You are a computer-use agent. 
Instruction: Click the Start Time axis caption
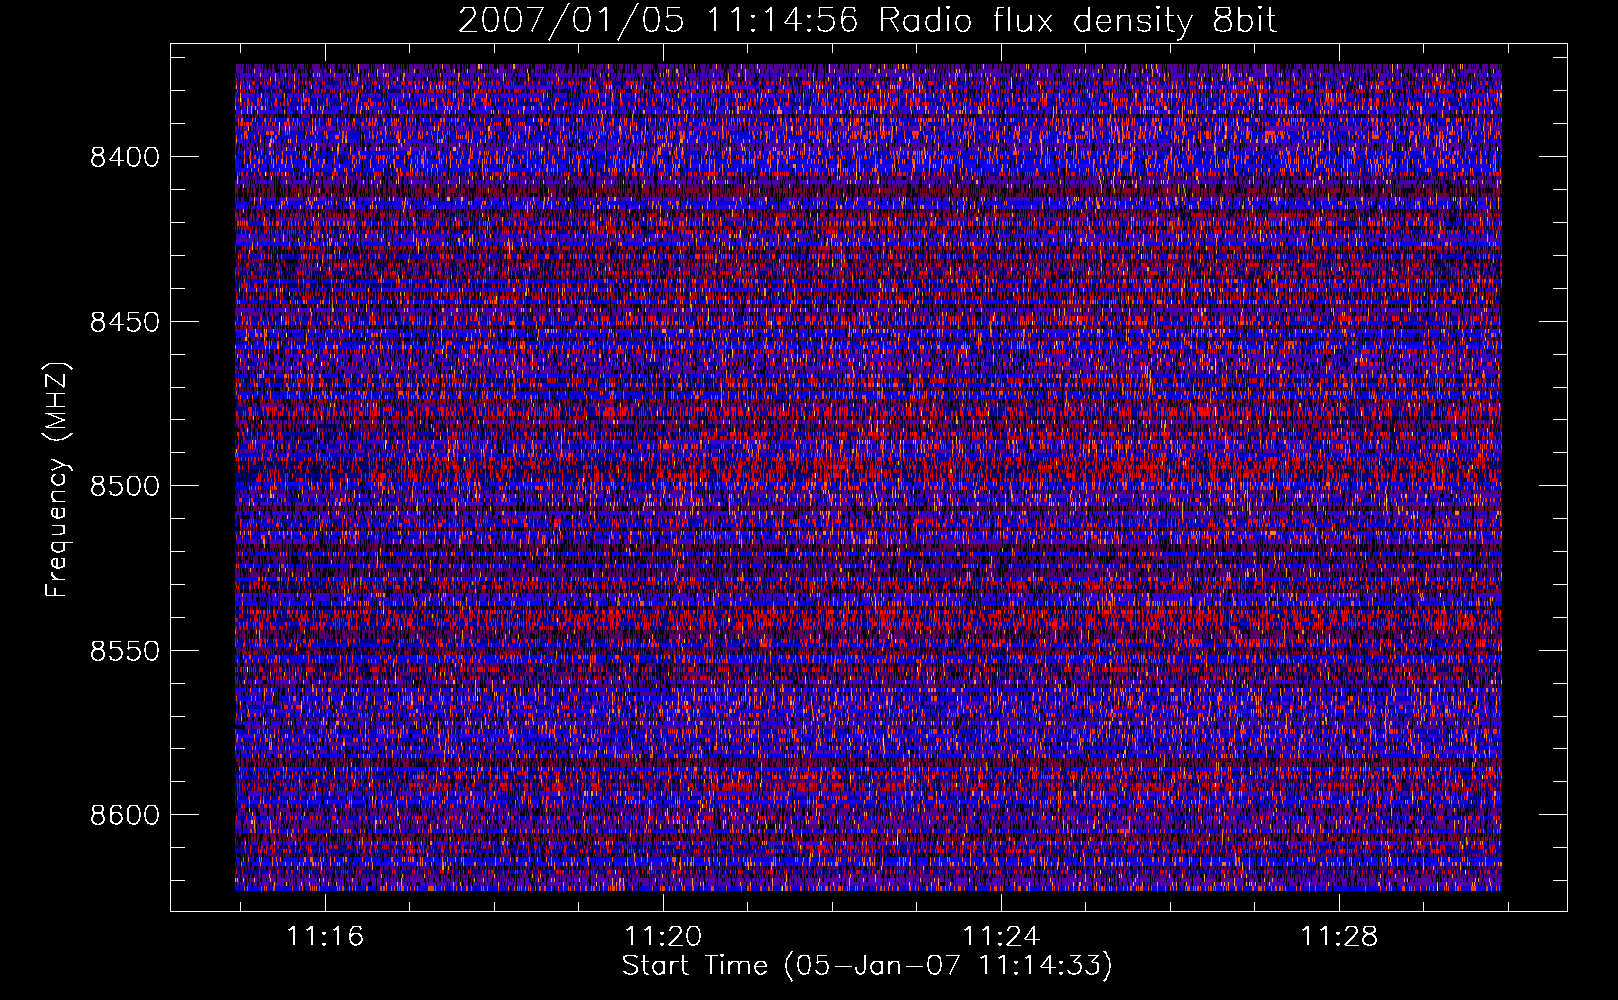867,966
